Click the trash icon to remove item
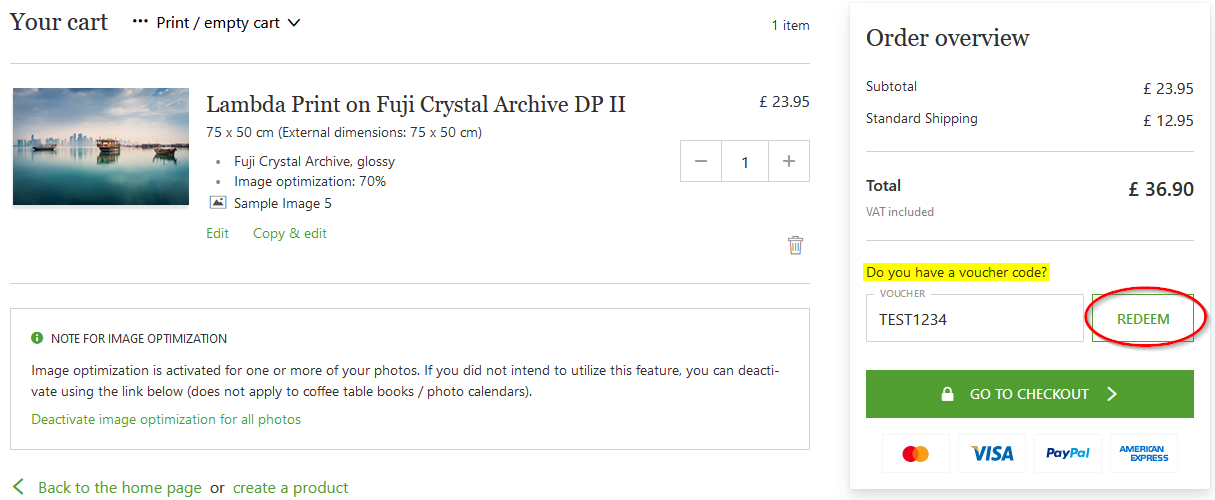Screen dimensions: 1215x500 pyautogui.click(x=795, y=245)
